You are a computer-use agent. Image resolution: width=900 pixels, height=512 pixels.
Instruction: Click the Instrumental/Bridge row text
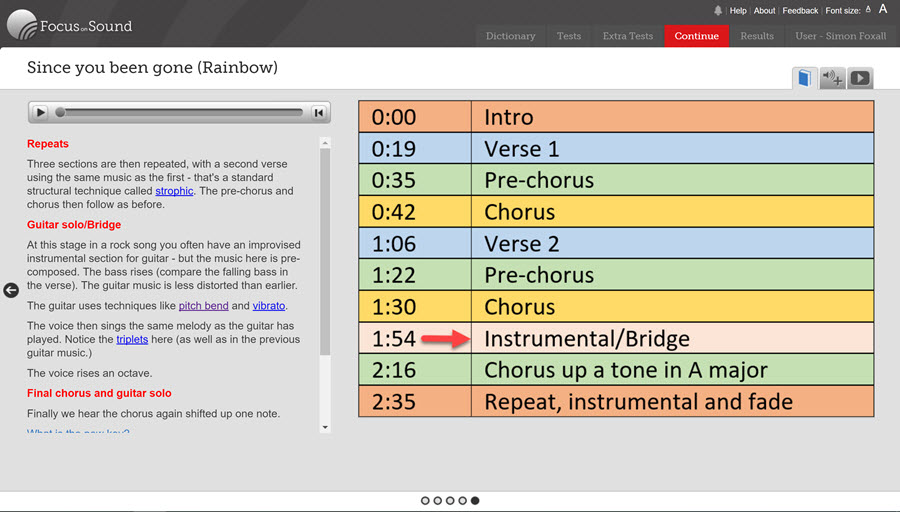pos(587,339)
